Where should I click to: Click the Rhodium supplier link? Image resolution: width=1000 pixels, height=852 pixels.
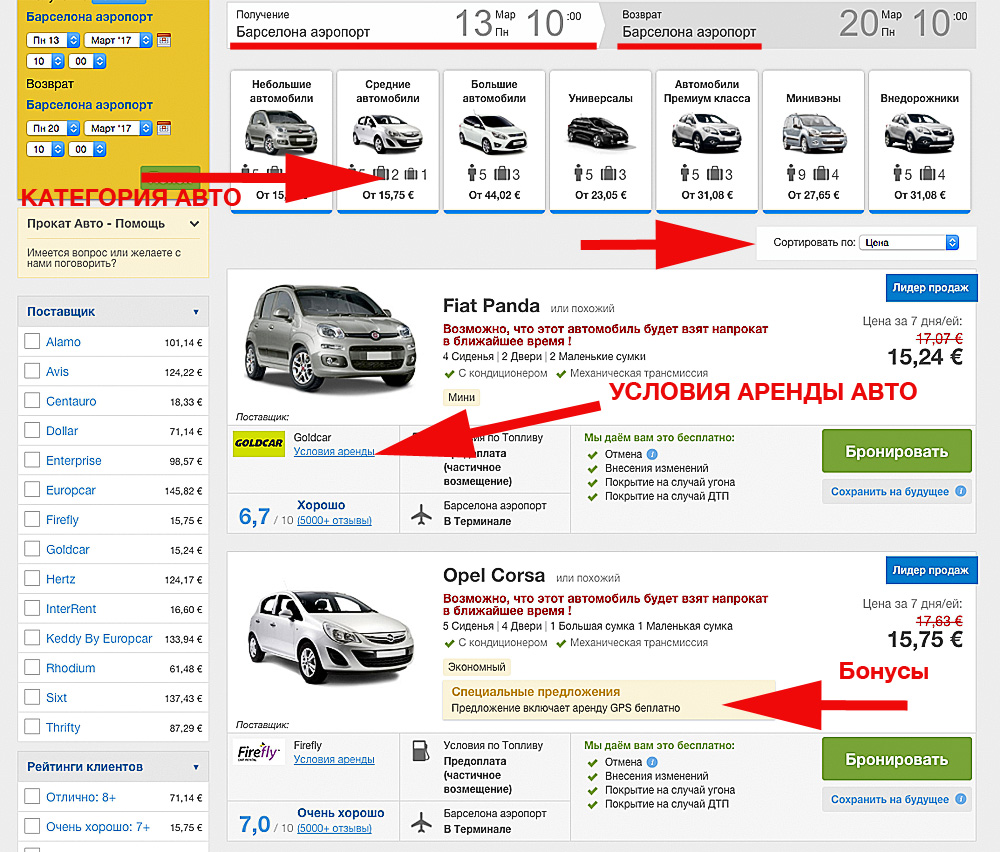[x=70, y=668]
